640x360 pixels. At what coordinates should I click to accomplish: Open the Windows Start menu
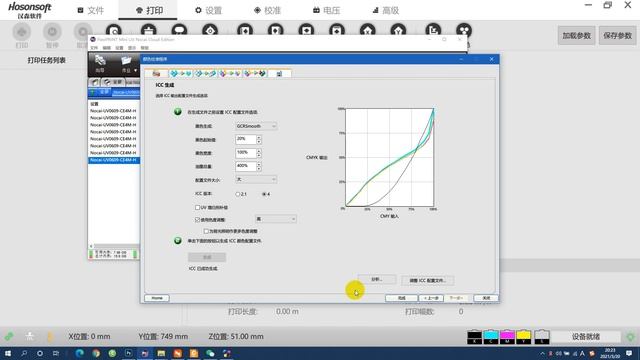click(8, 353)
